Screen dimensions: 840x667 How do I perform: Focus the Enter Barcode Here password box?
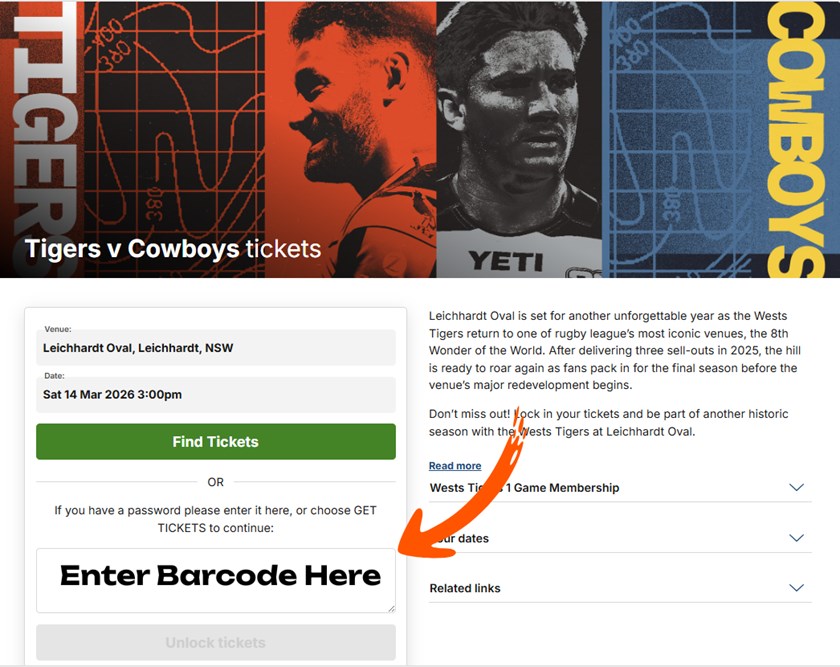pos(215,578)
